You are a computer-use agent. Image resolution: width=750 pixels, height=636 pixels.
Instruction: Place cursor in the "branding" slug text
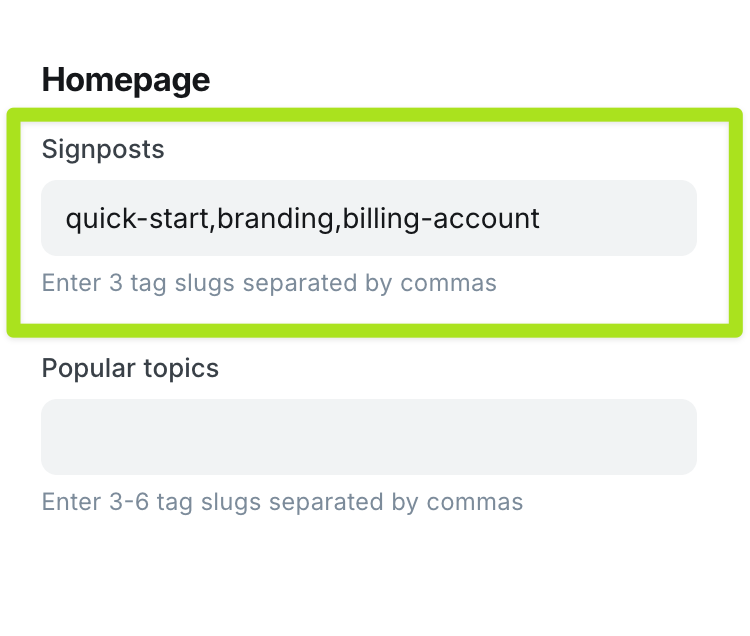tap(275, 218)
